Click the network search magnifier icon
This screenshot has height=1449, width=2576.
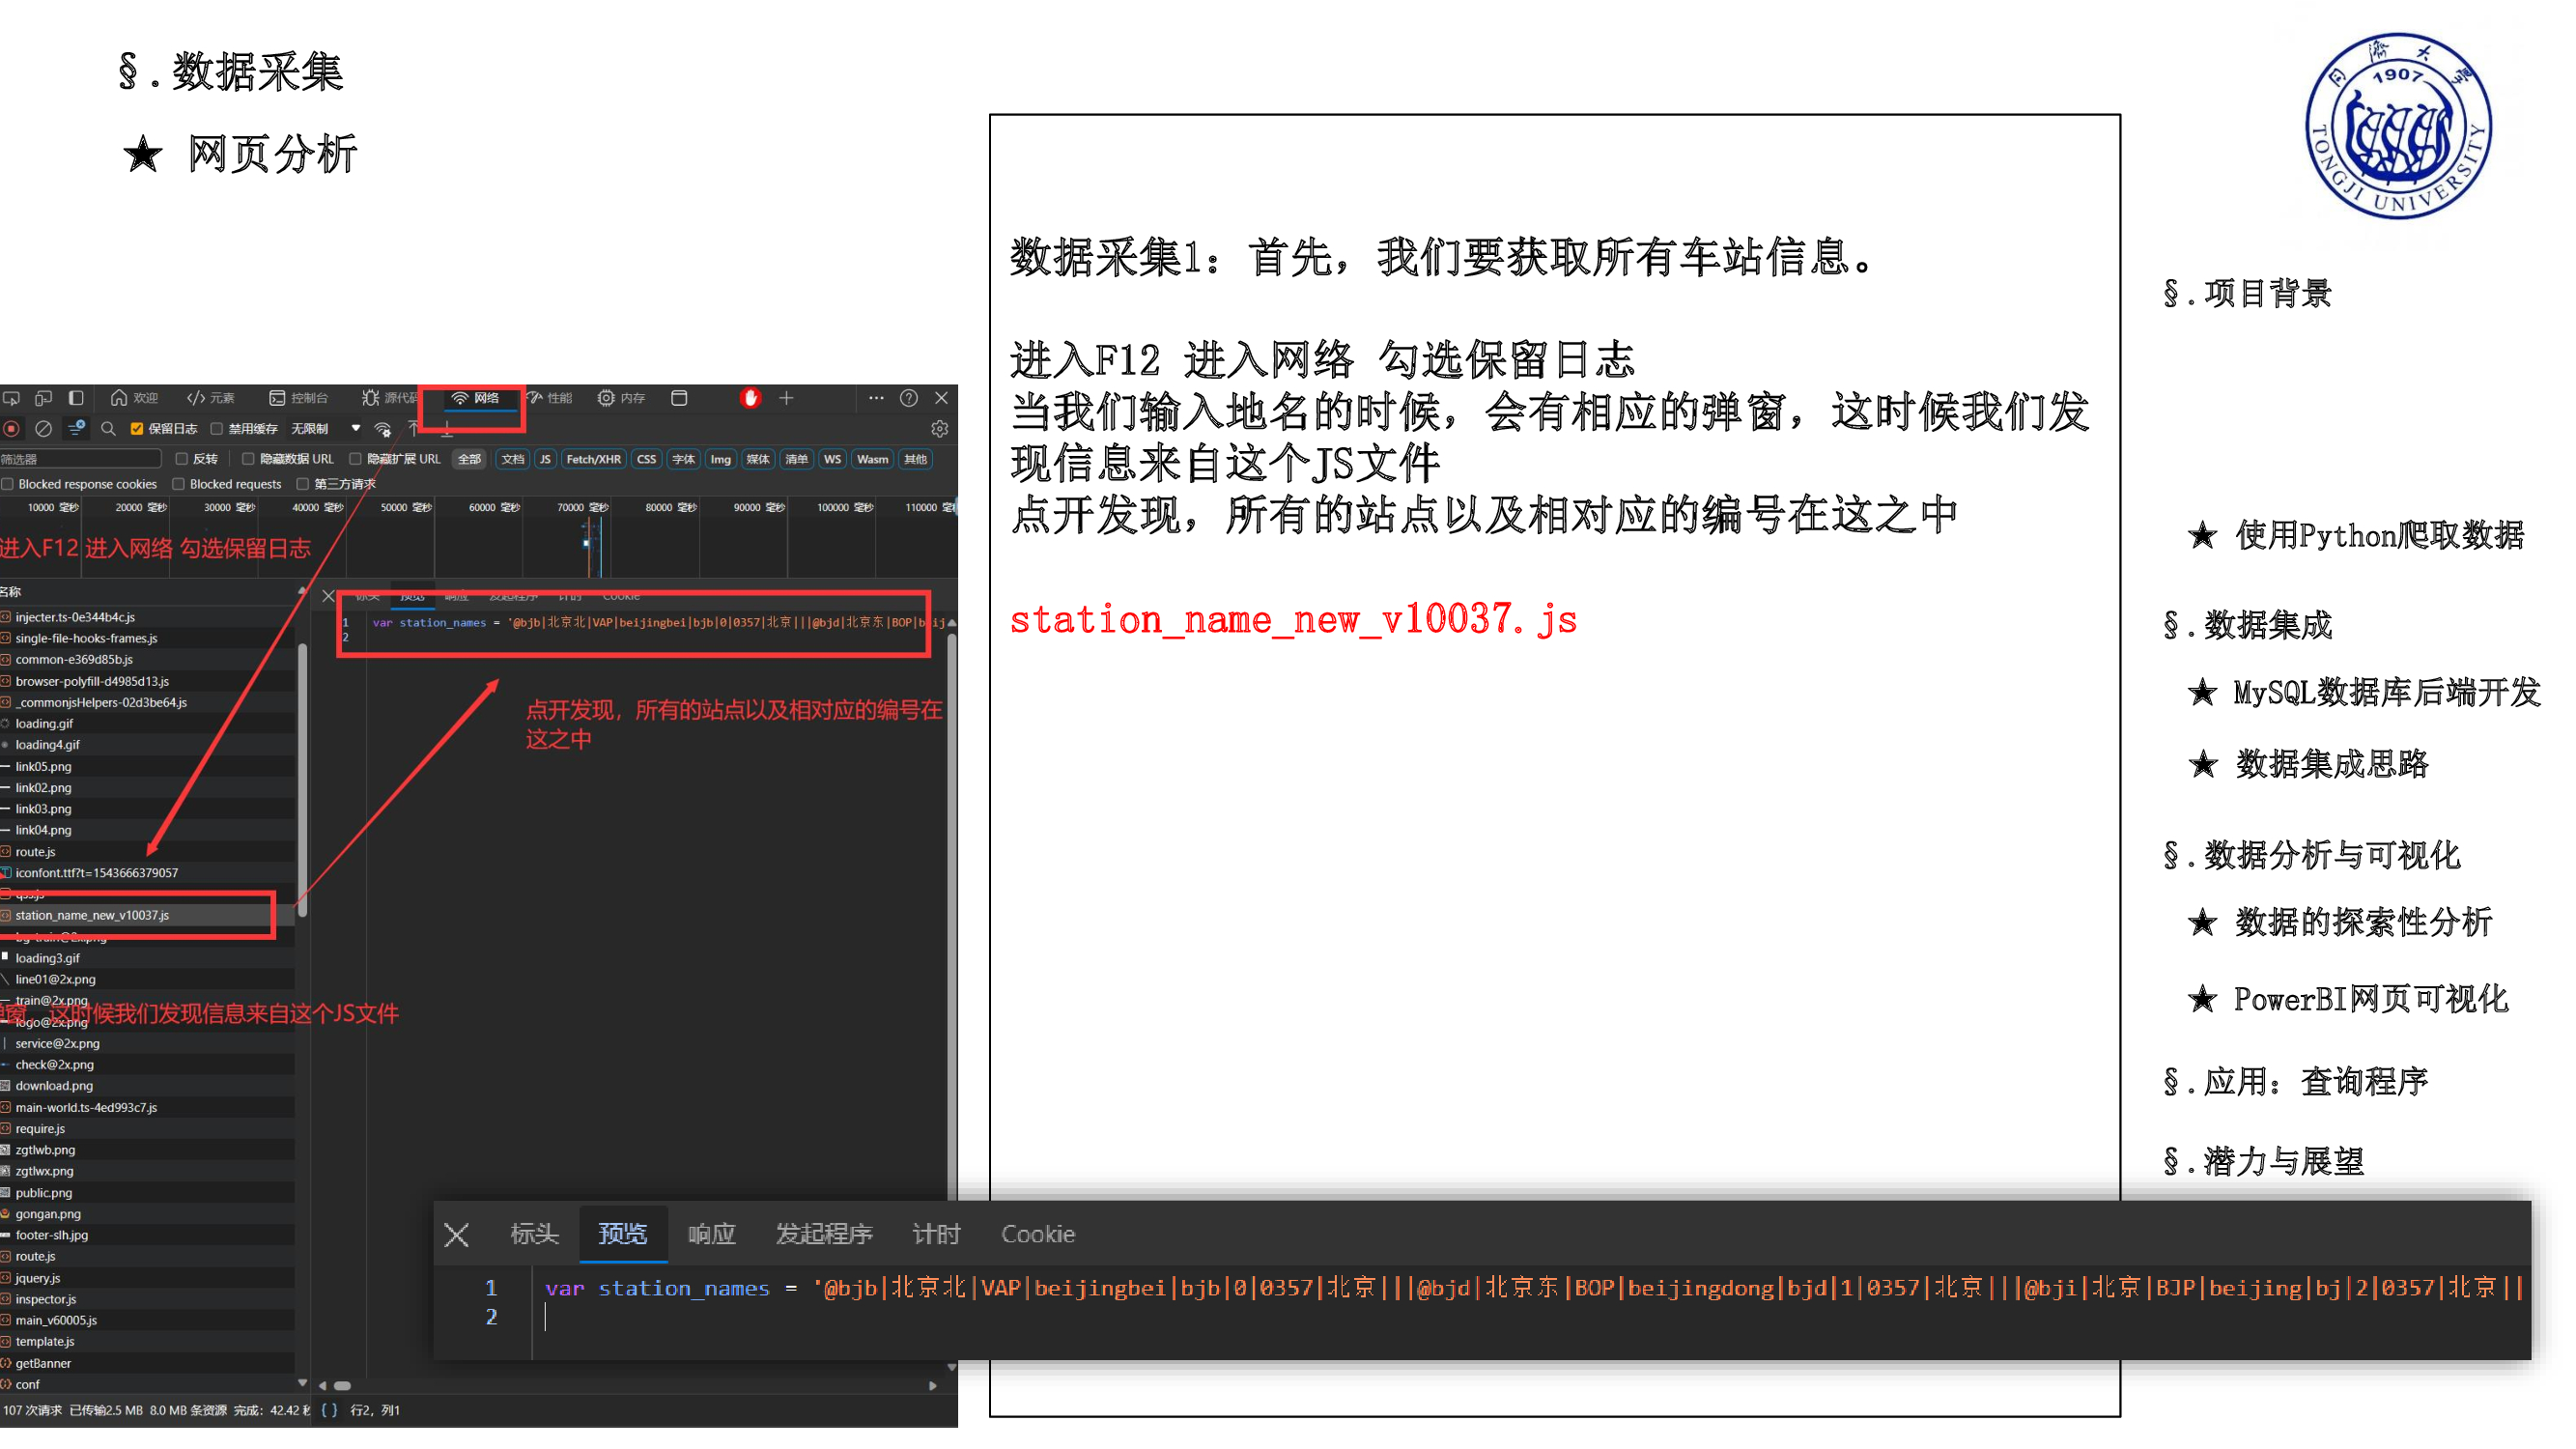108,429
